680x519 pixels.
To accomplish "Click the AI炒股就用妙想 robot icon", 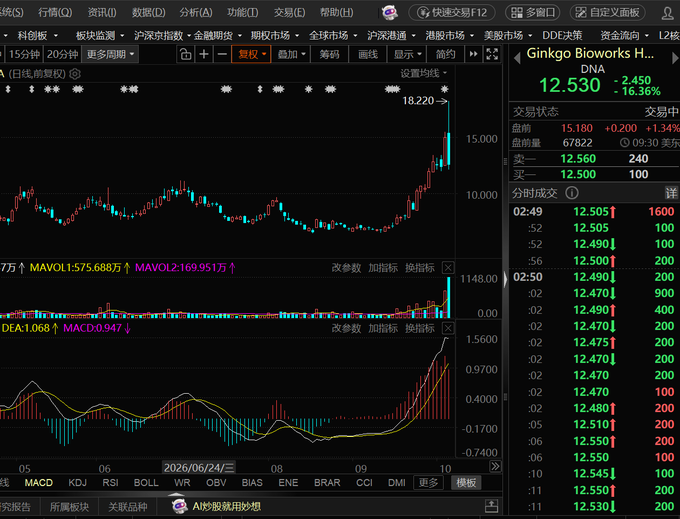I will (x=180, y=506).
